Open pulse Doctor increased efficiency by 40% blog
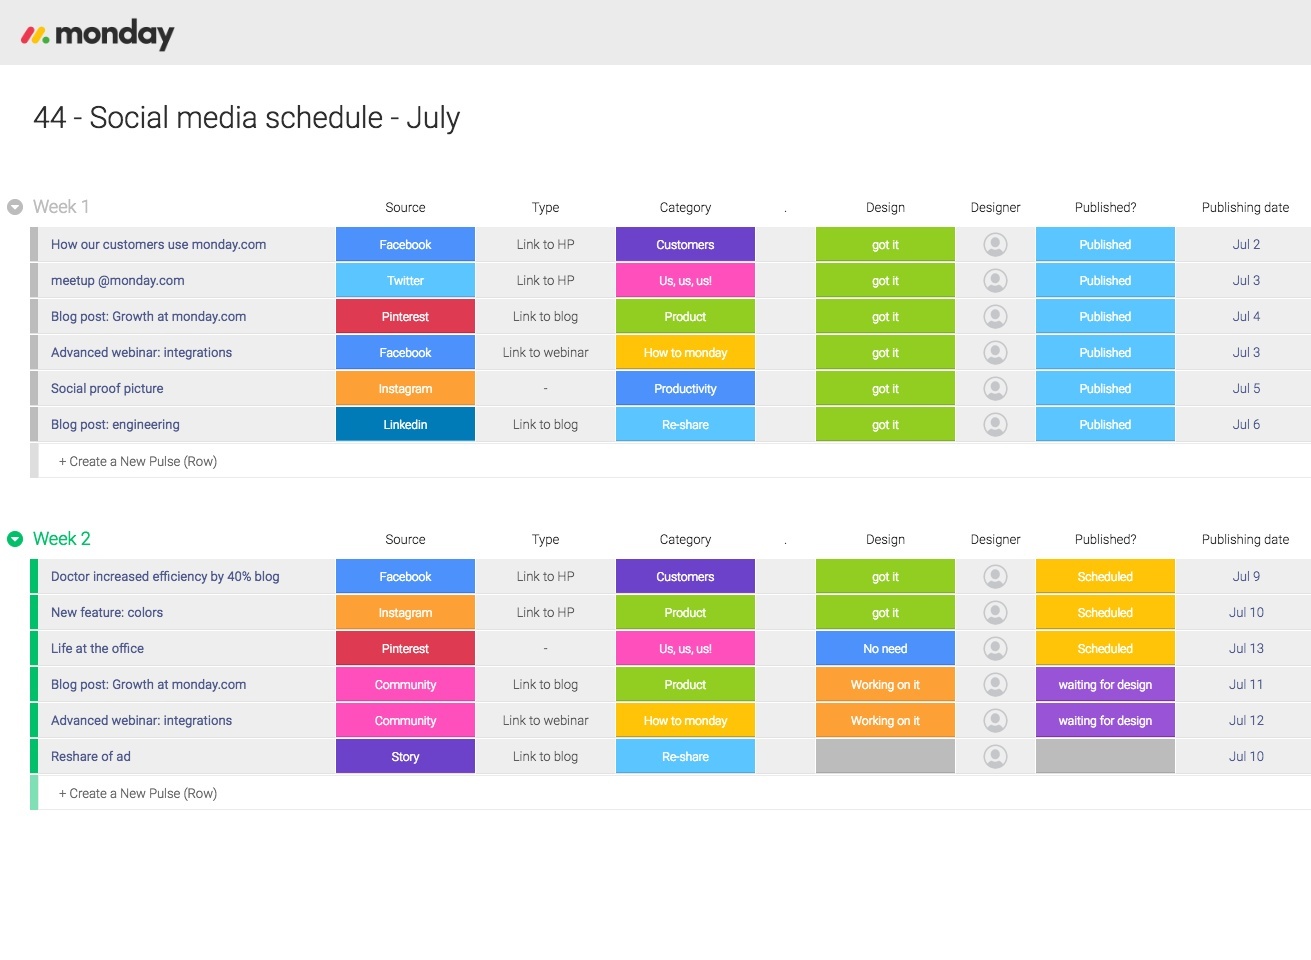Image resolution: width=1311 pixels, height=960 pixels. (x=165, y=577)
